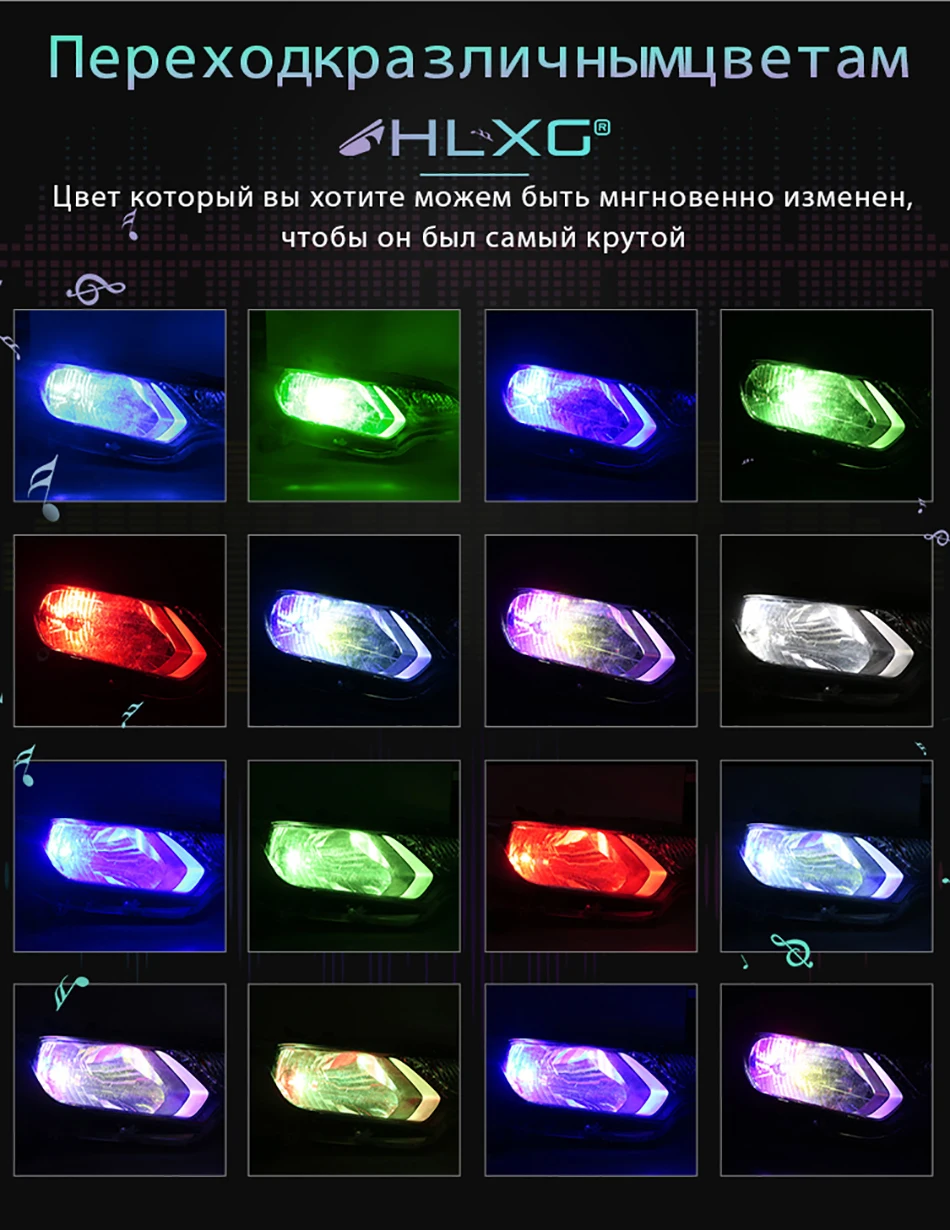Select the pale green headlight in third row
The height and width of the screenshot is (1230, 950).
(354, 856)
